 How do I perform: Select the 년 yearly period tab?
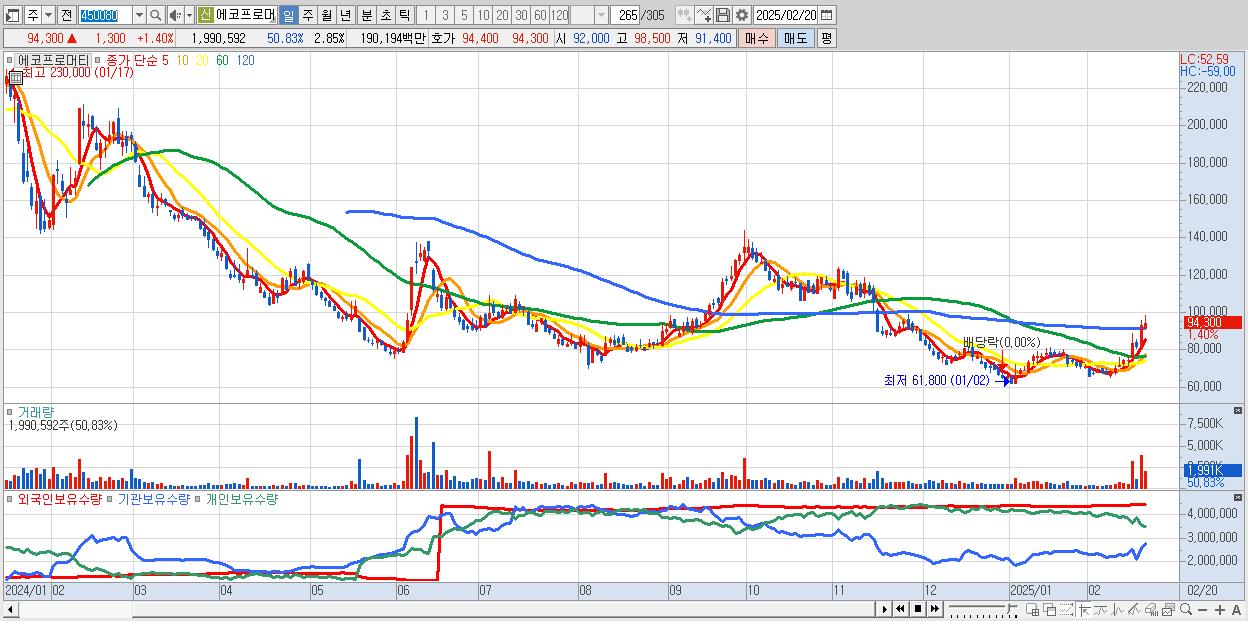pos(345,15)
